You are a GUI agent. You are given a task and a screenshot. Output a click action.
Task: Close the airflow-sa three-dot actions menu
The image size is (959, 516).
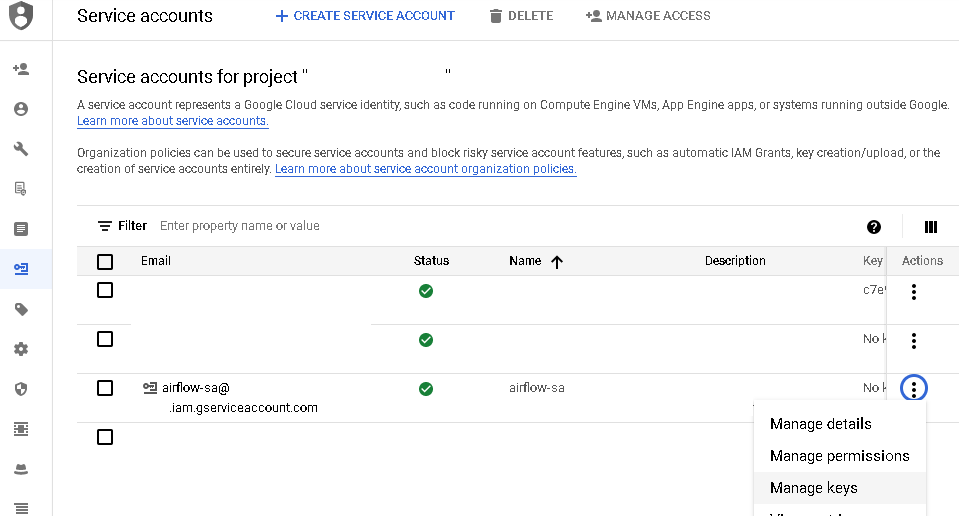pyautogui.click(x=914, y=388)
